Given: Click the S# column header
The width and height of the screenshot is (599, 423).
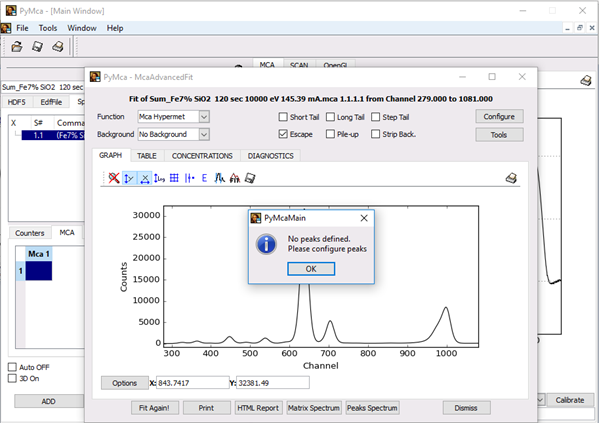Looking at the screenshot, I should [x=38, y=123].
